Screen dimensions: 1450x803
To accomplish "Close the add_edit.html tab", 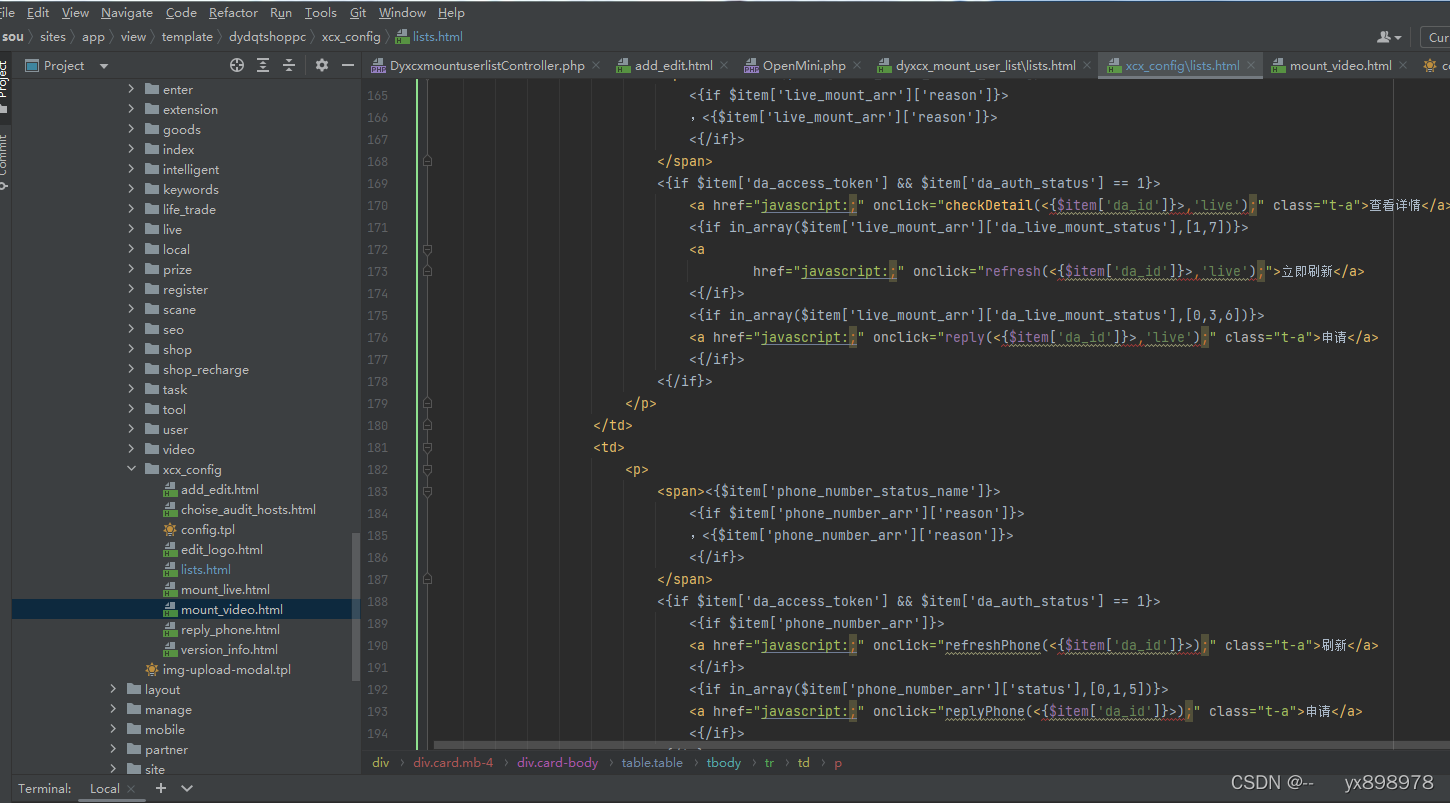I will pos(725,66).
